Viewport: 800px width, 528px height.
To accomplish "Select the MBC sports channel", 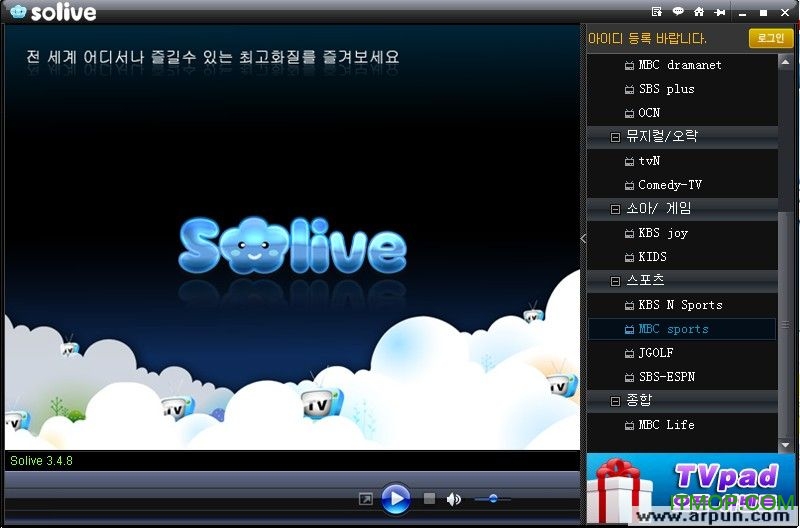I will [682, 329].
